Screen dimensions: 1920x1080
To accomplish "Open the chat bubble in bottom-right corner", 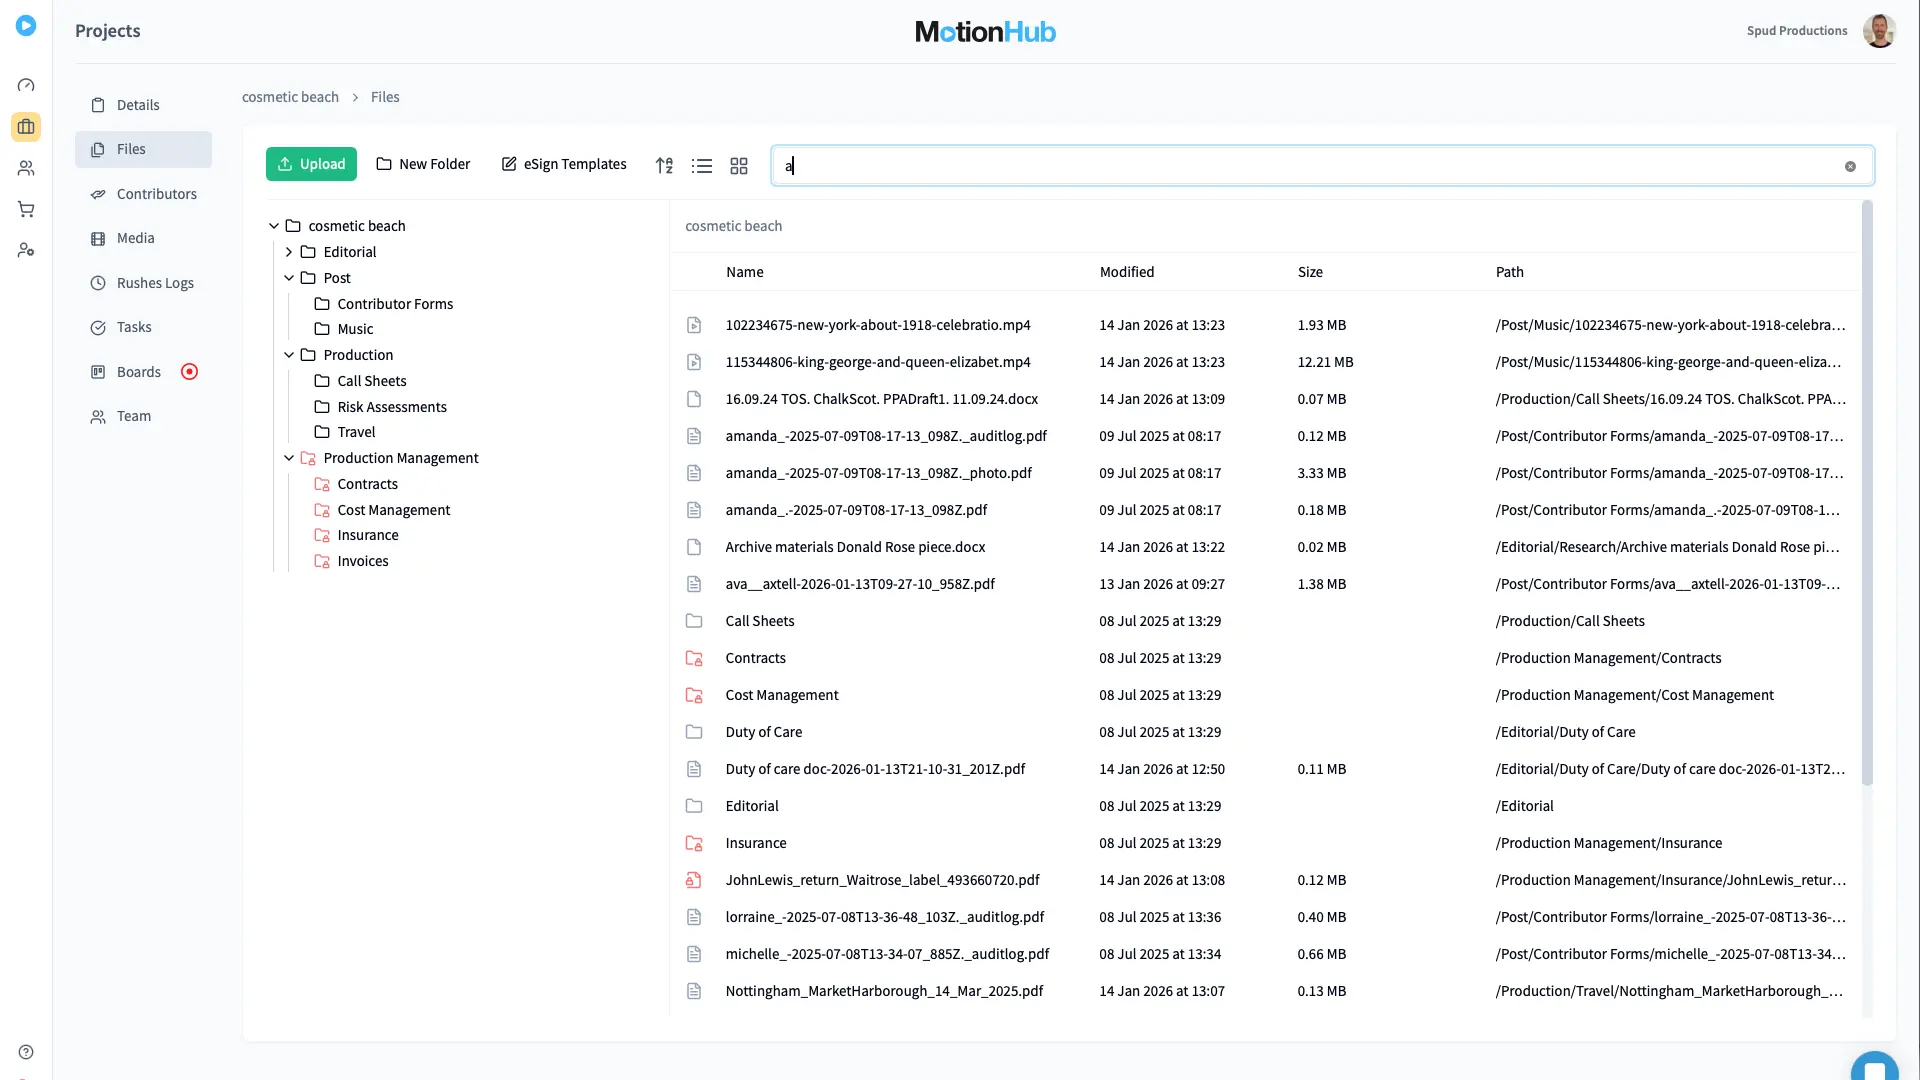I will coord(1875,1067).
